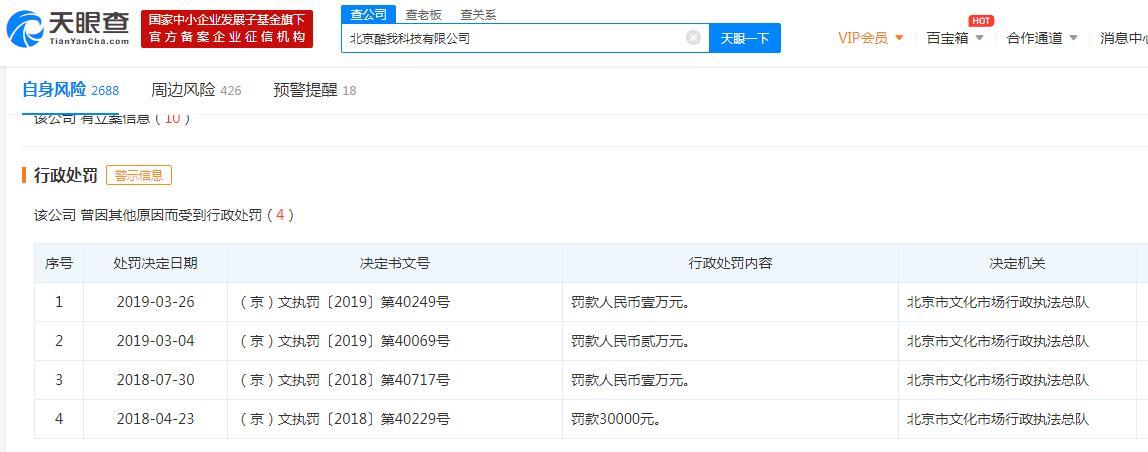Click the TianYanCha logo
Image resolution: width=1148 pixels, height=452 pixels.
pos(67,29)
